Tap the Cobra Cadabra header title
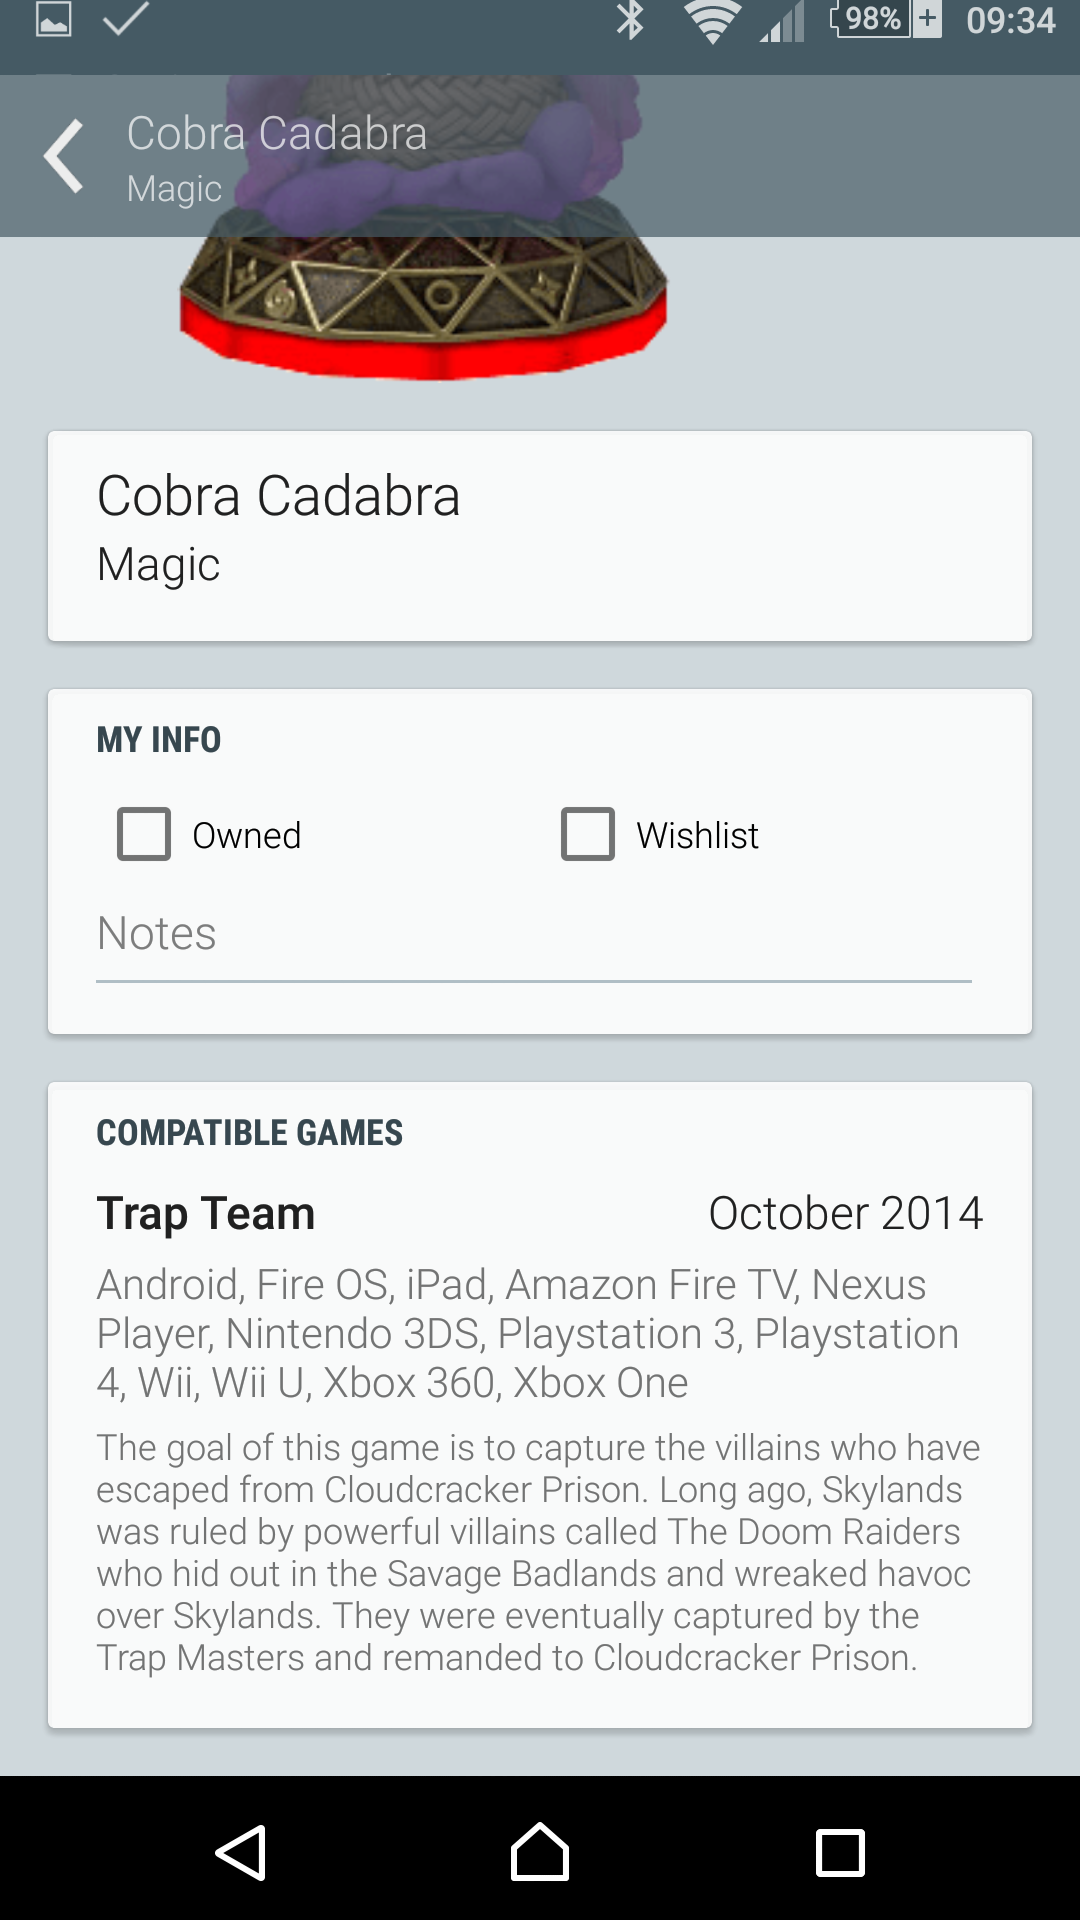Image resolution: width=1080 pixels, height=1920 pixels. (277, 134)
